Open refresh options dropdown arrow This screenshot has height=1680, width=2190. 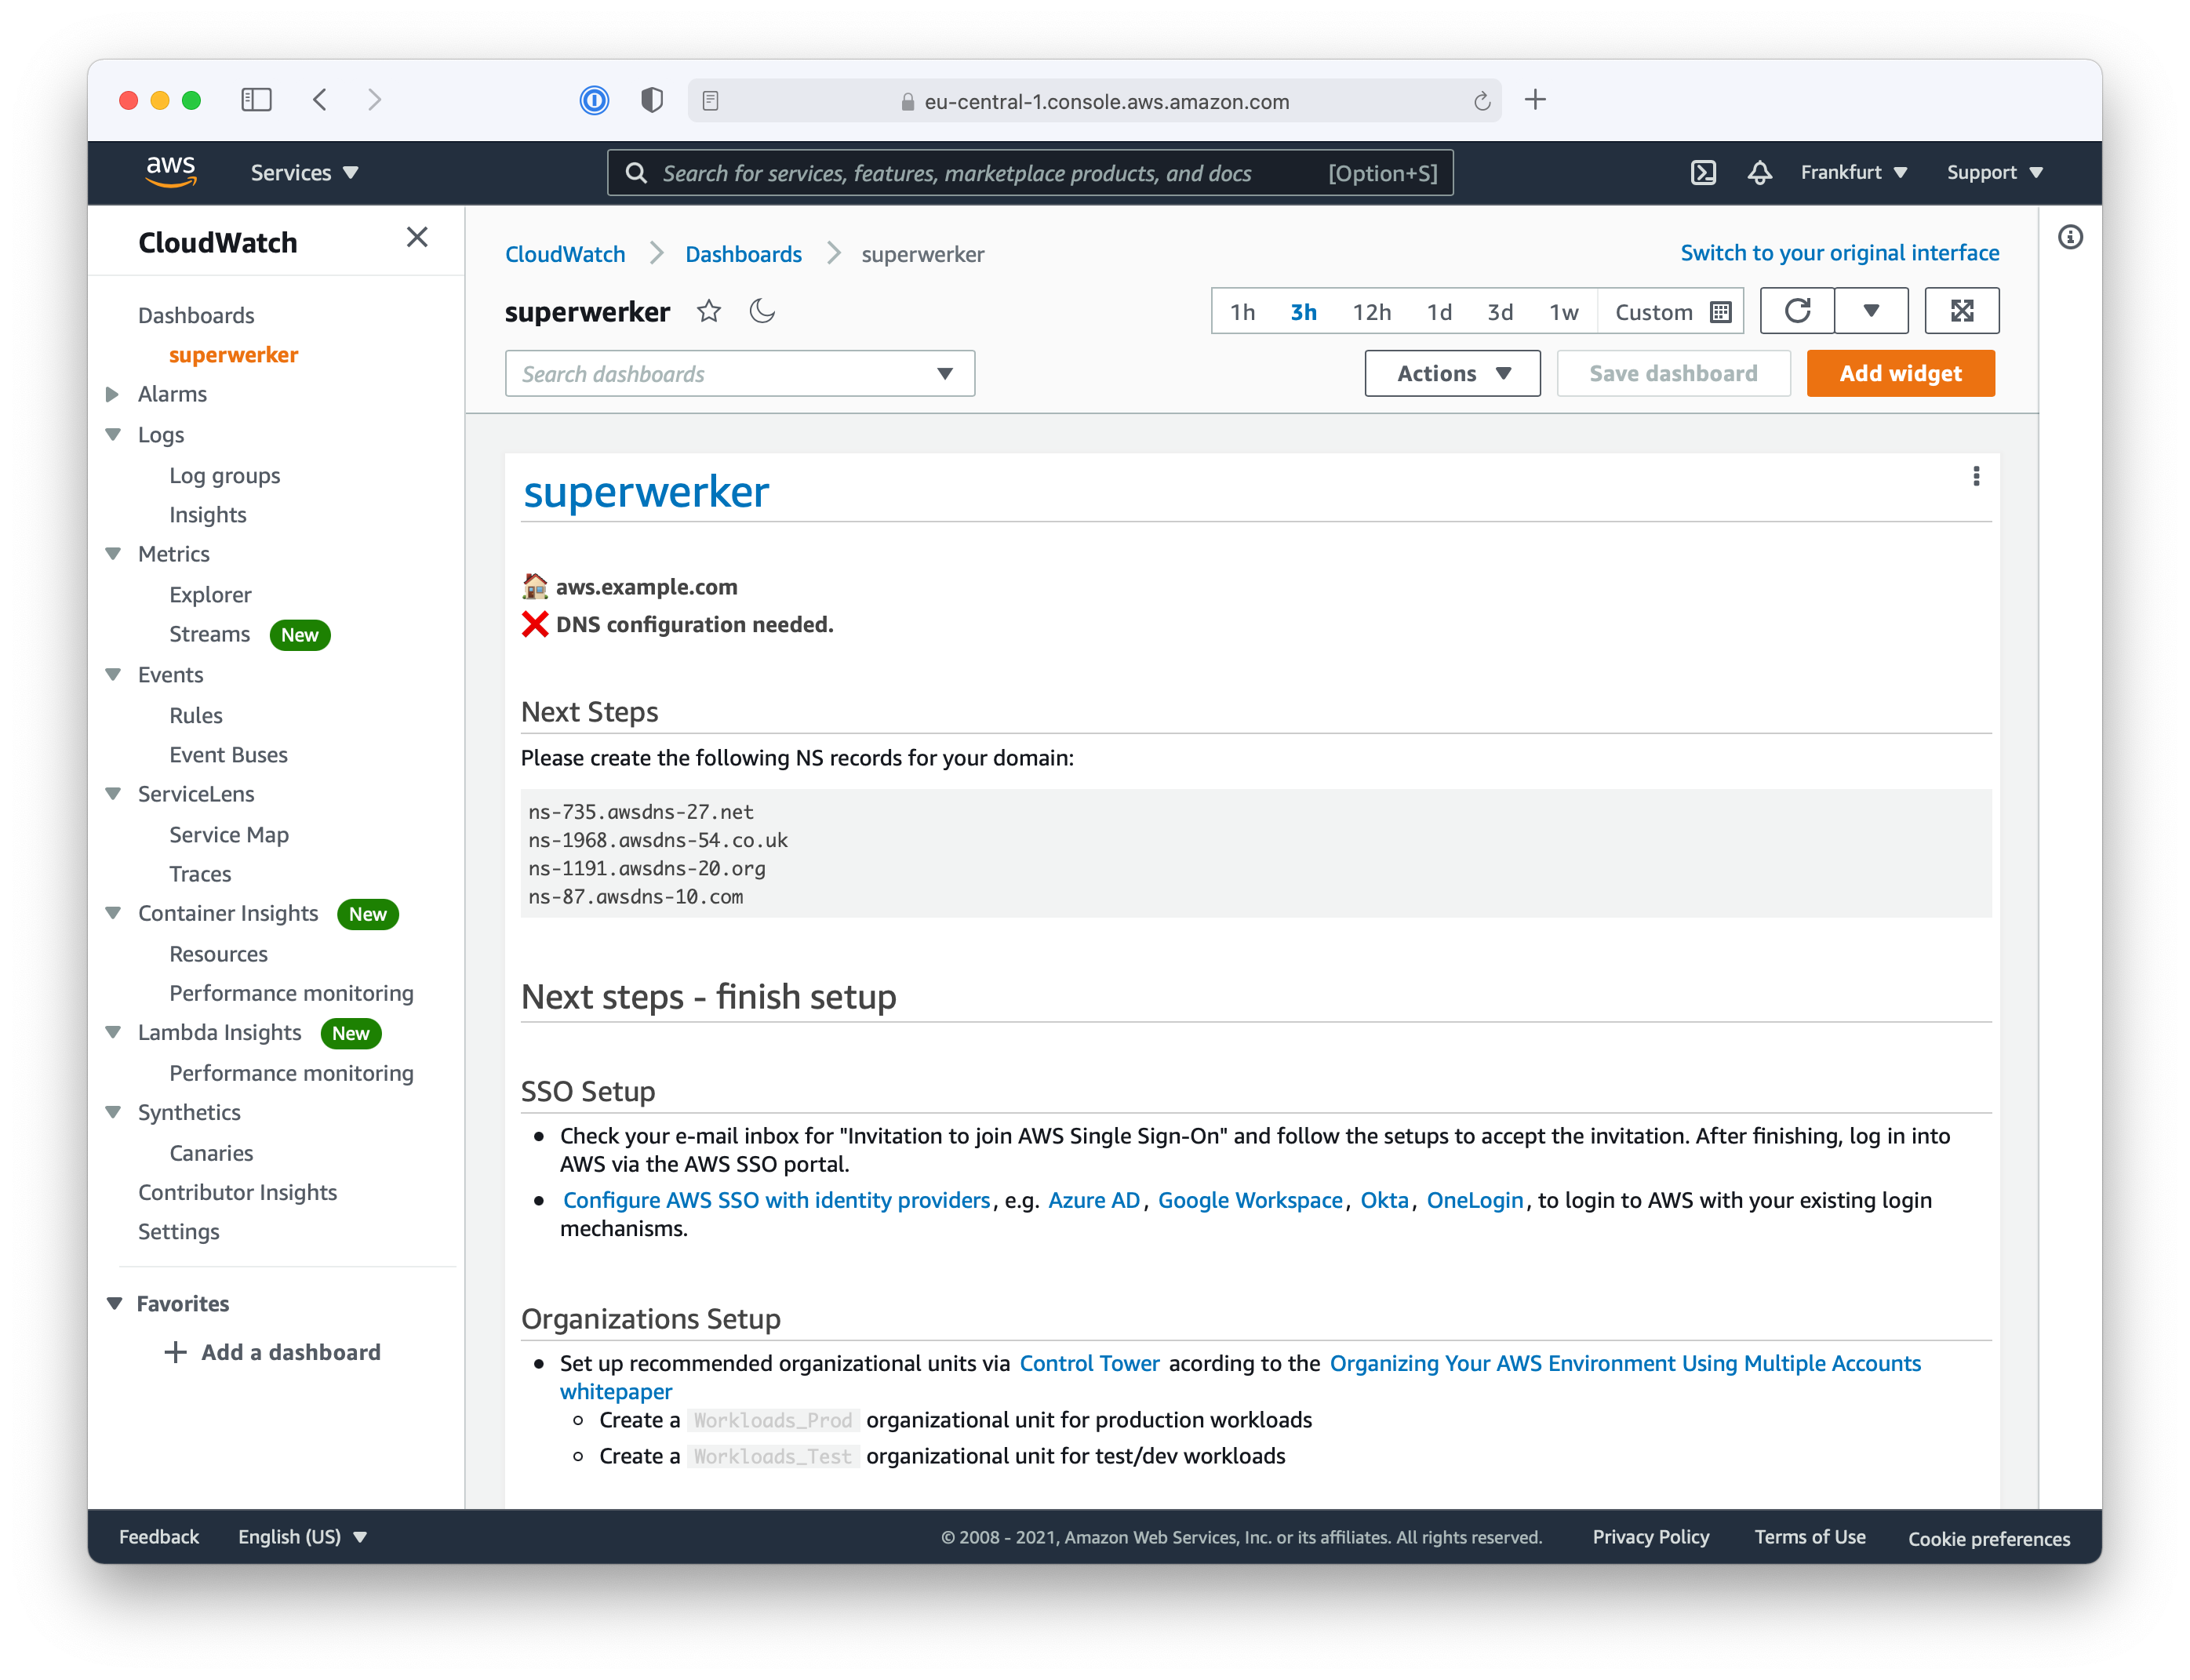(x=1871, y=311)
